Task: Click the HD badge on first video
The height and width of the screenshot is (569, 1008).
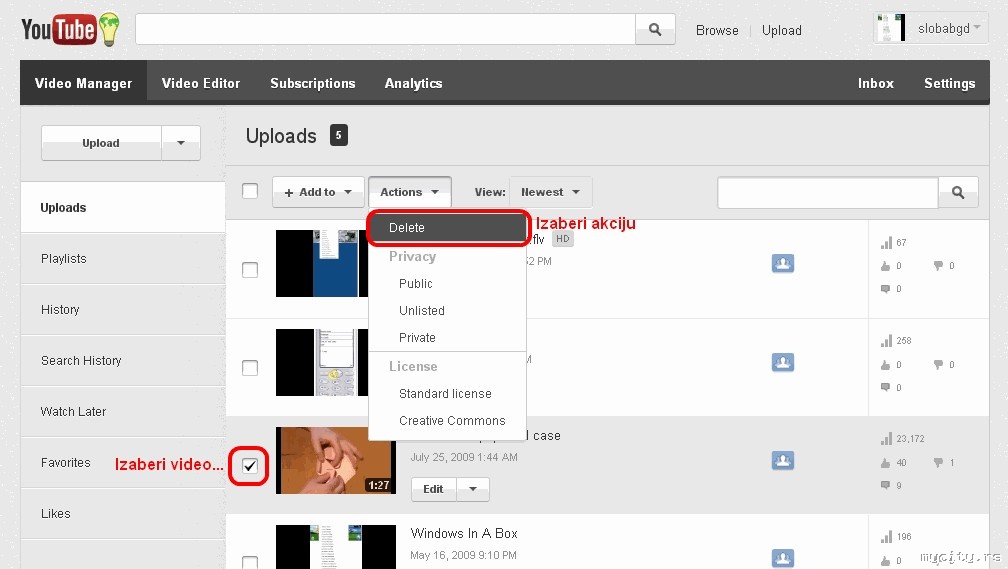Action: pyautogui.click(x=562, y=239)
